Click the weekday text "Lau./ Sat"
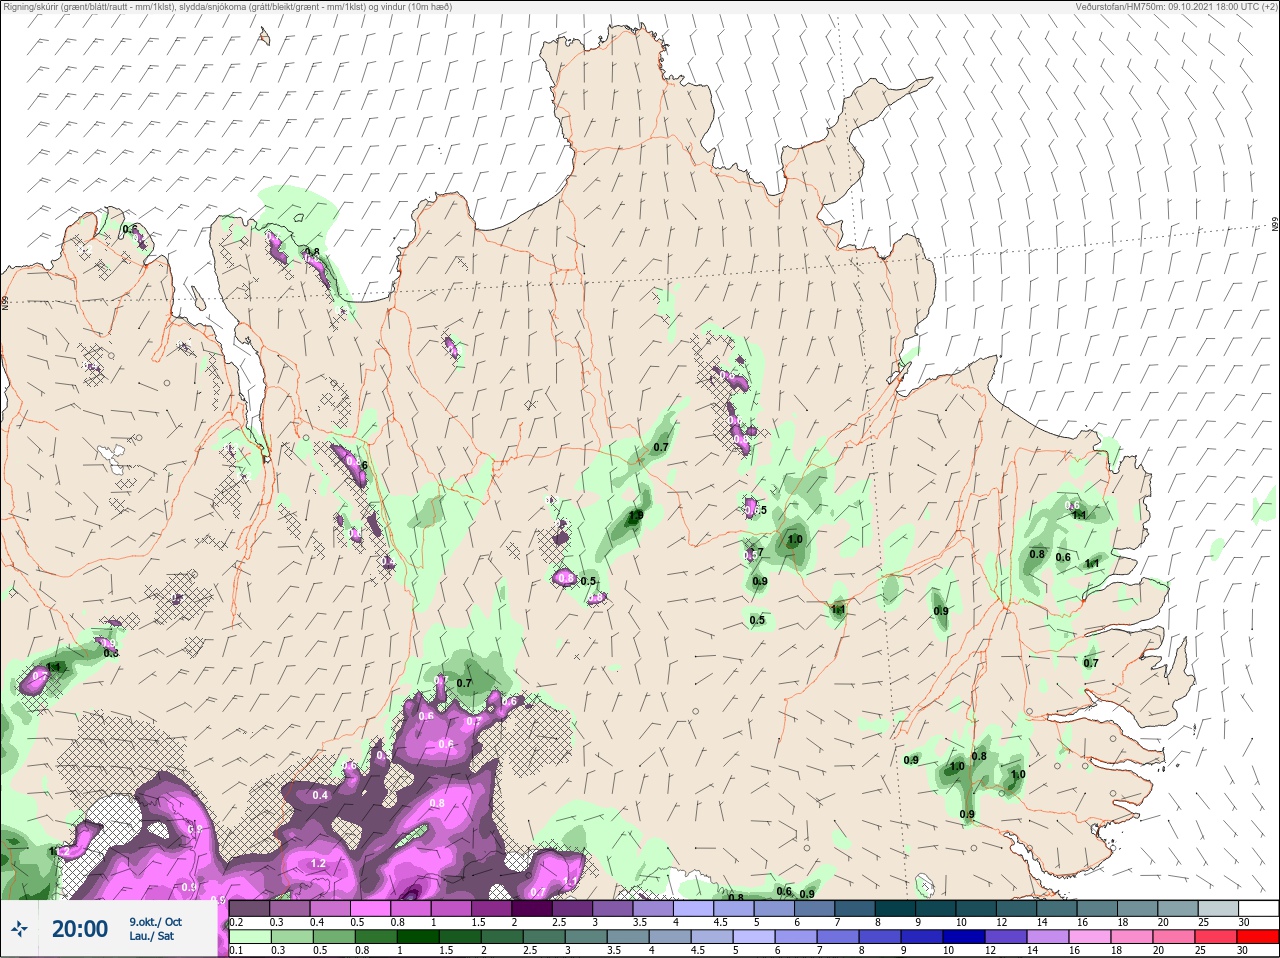This screenshot has width=1280, height=958. coord(151,937)
